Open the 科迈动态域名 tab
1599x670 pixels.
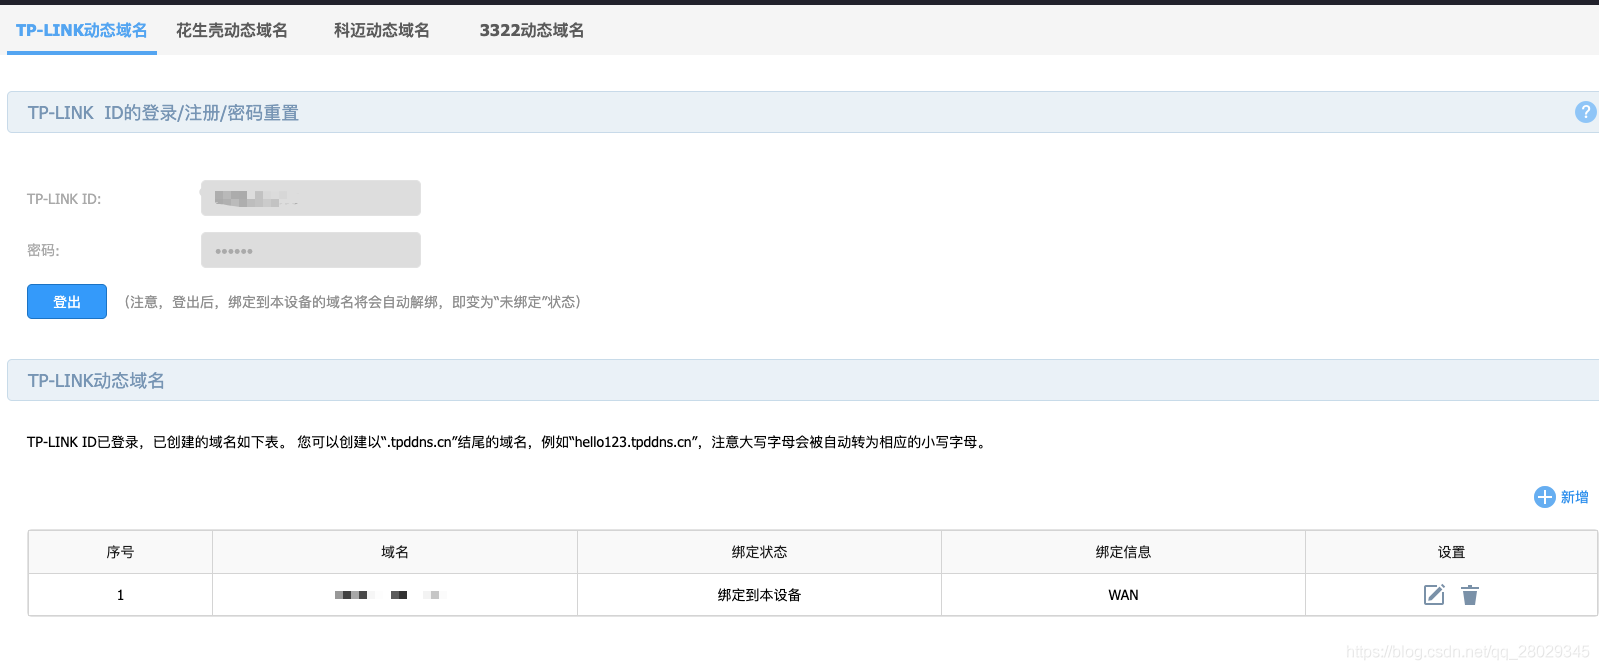tap(382, 30)
